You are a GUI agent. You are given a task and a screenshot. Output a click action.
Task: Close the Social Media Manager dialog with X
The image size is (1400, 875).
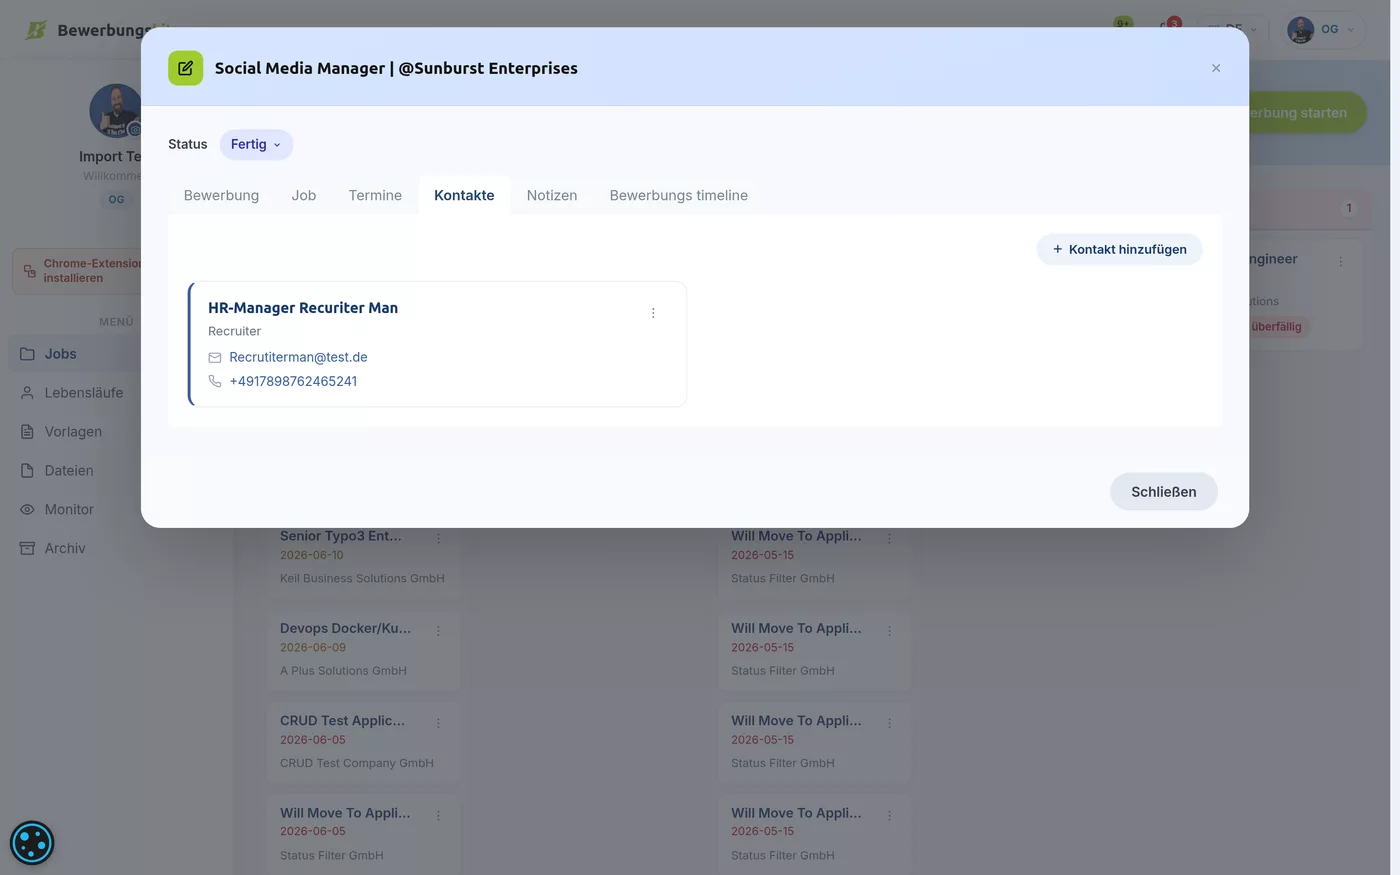[x=1216, y=68]
